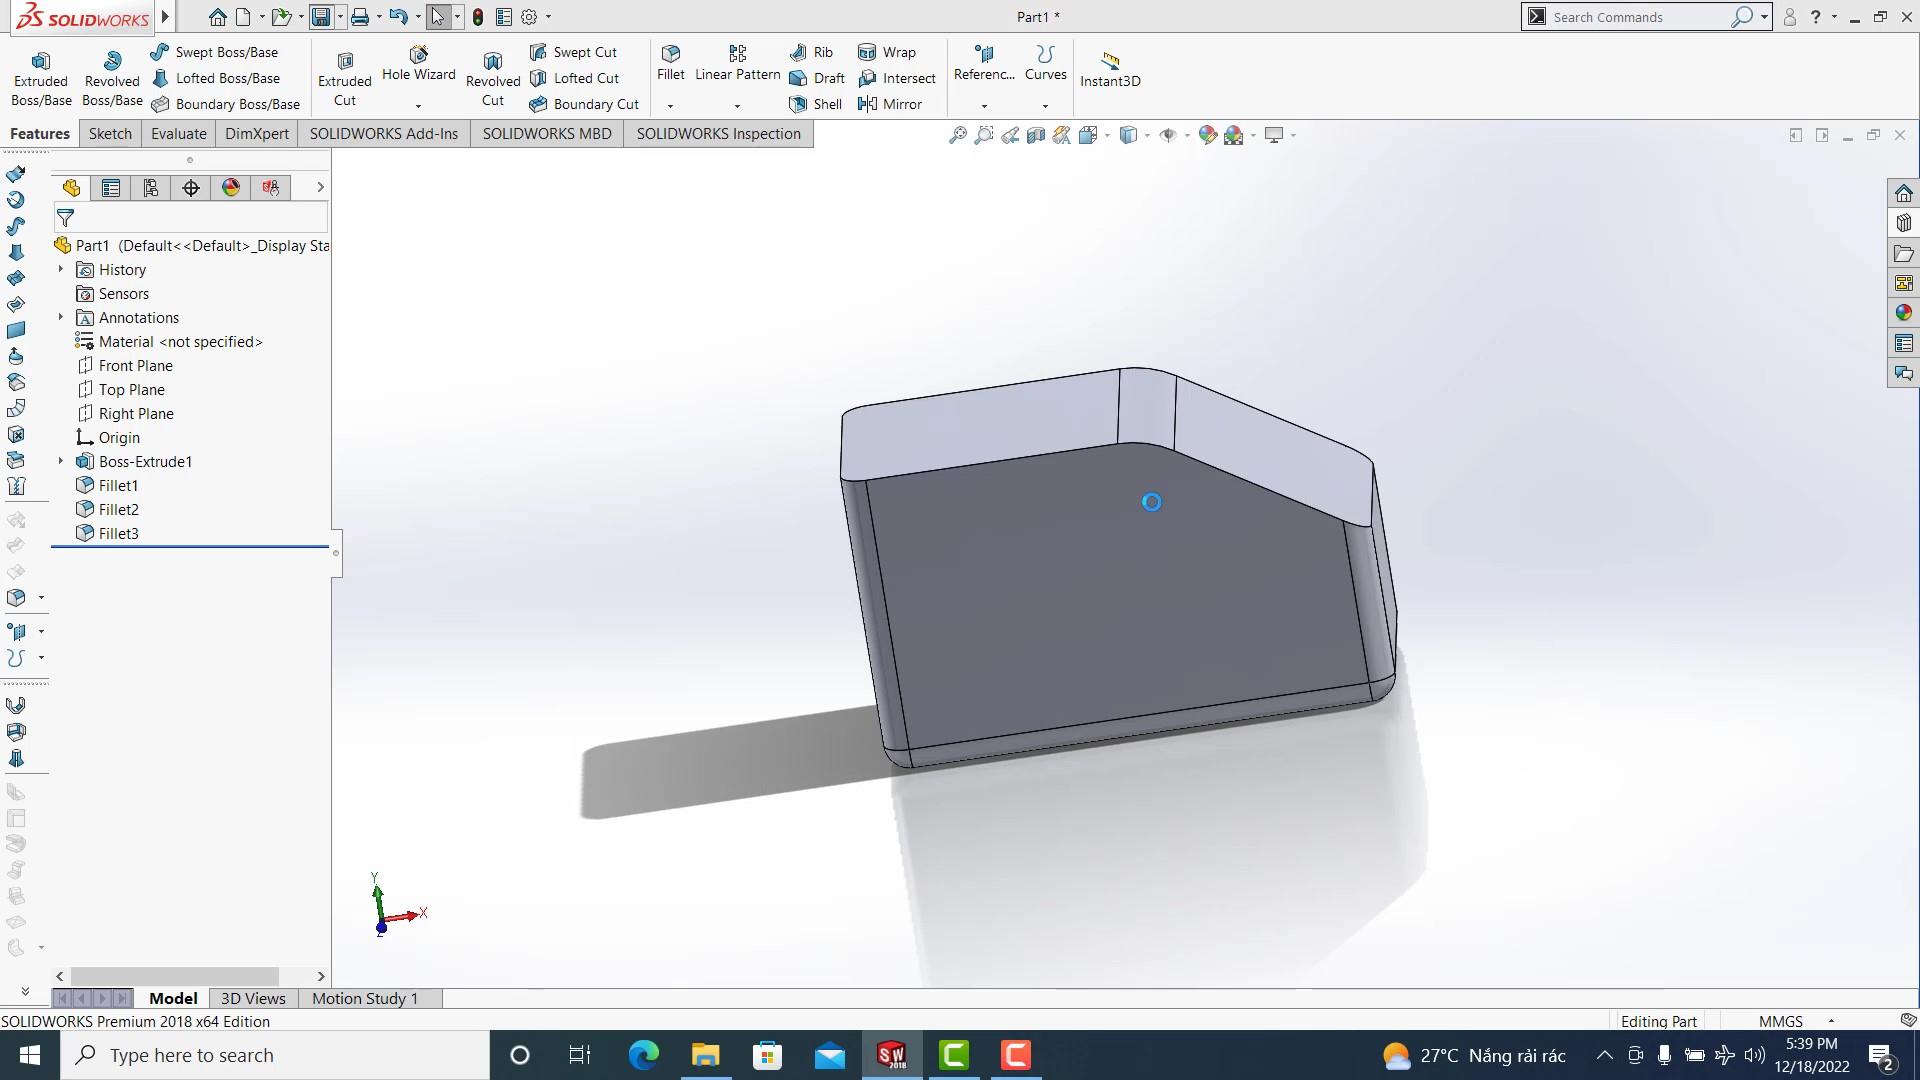Choose the Swept Cut feature
1920x1080 pixels.
coord(573,52)
